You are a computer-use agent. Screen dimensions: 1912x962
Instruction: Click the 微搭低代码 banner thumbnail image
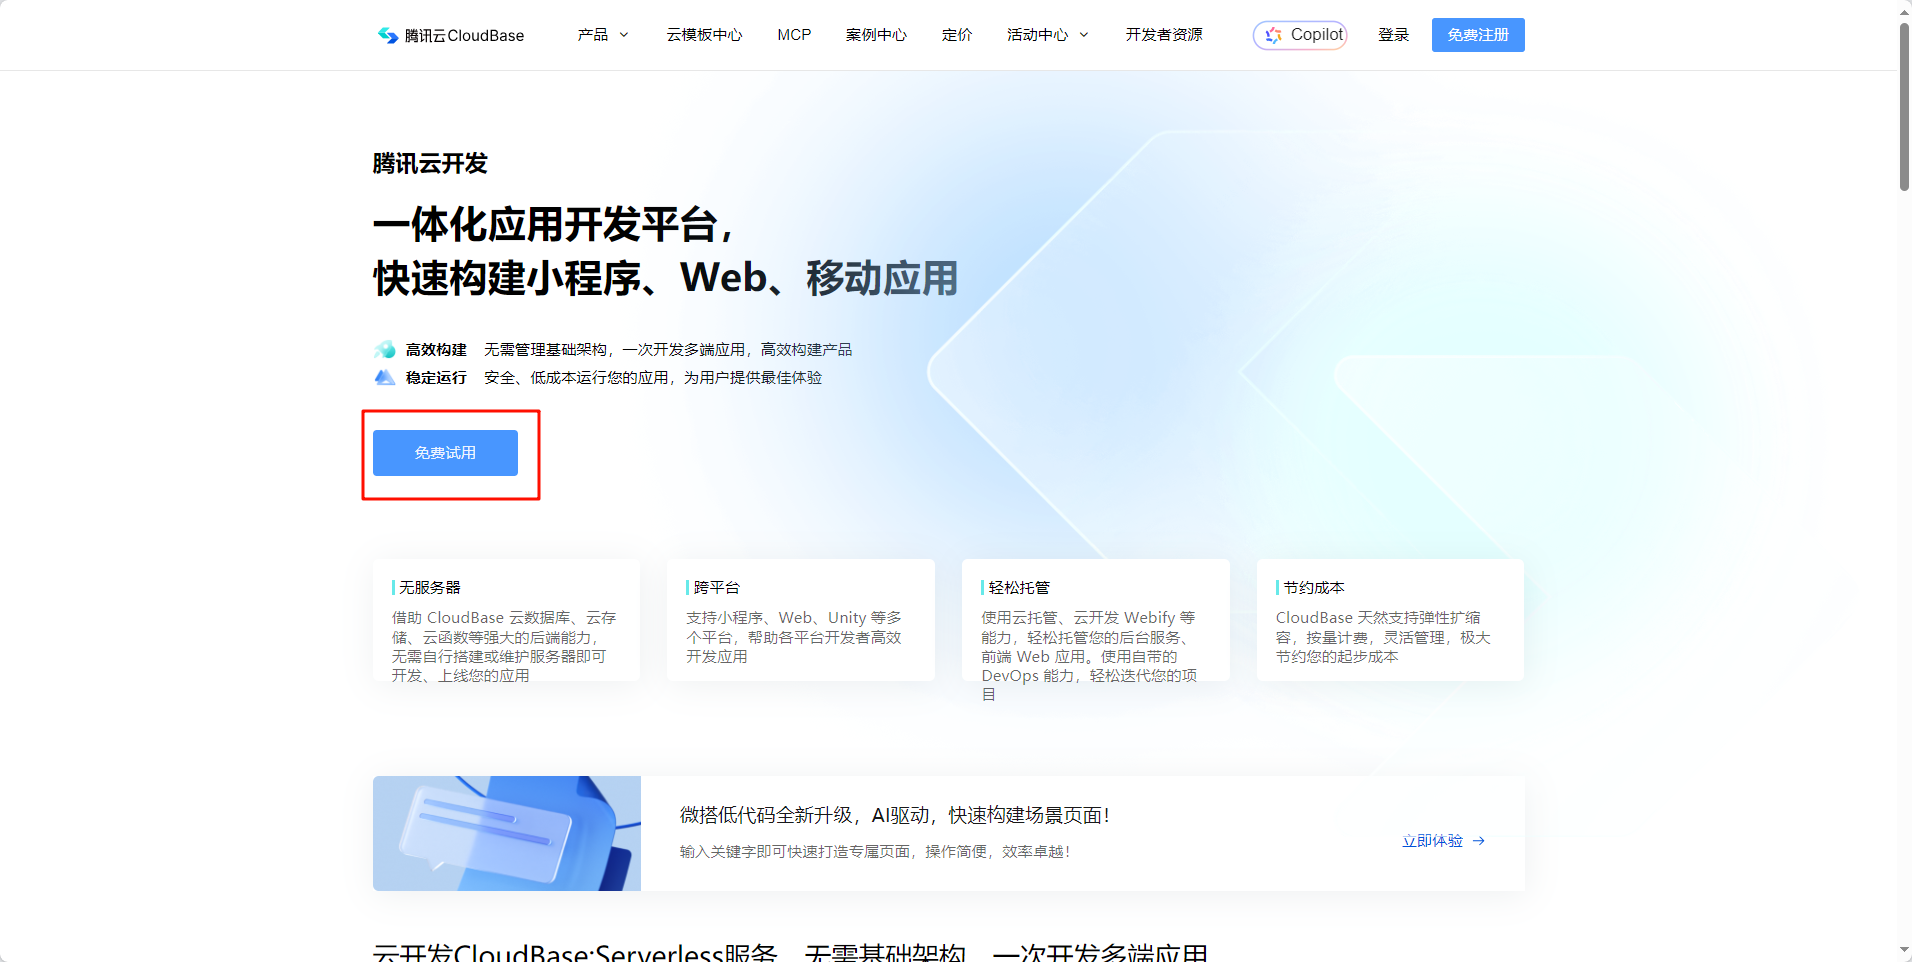coord(507,833)
